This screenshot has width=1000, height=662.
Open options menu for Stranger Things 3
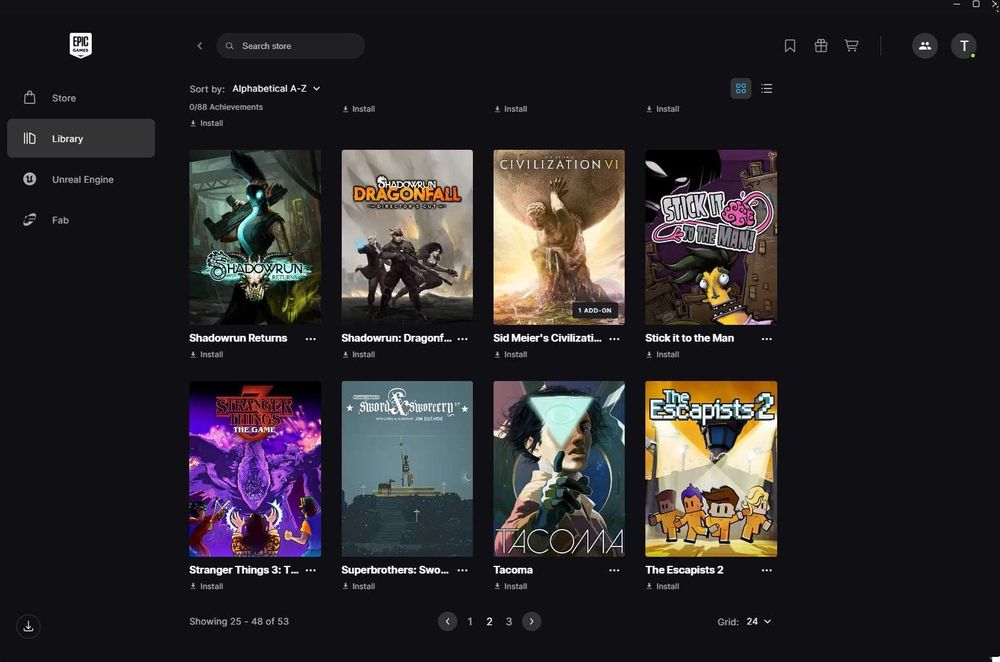tap(311, 570)
